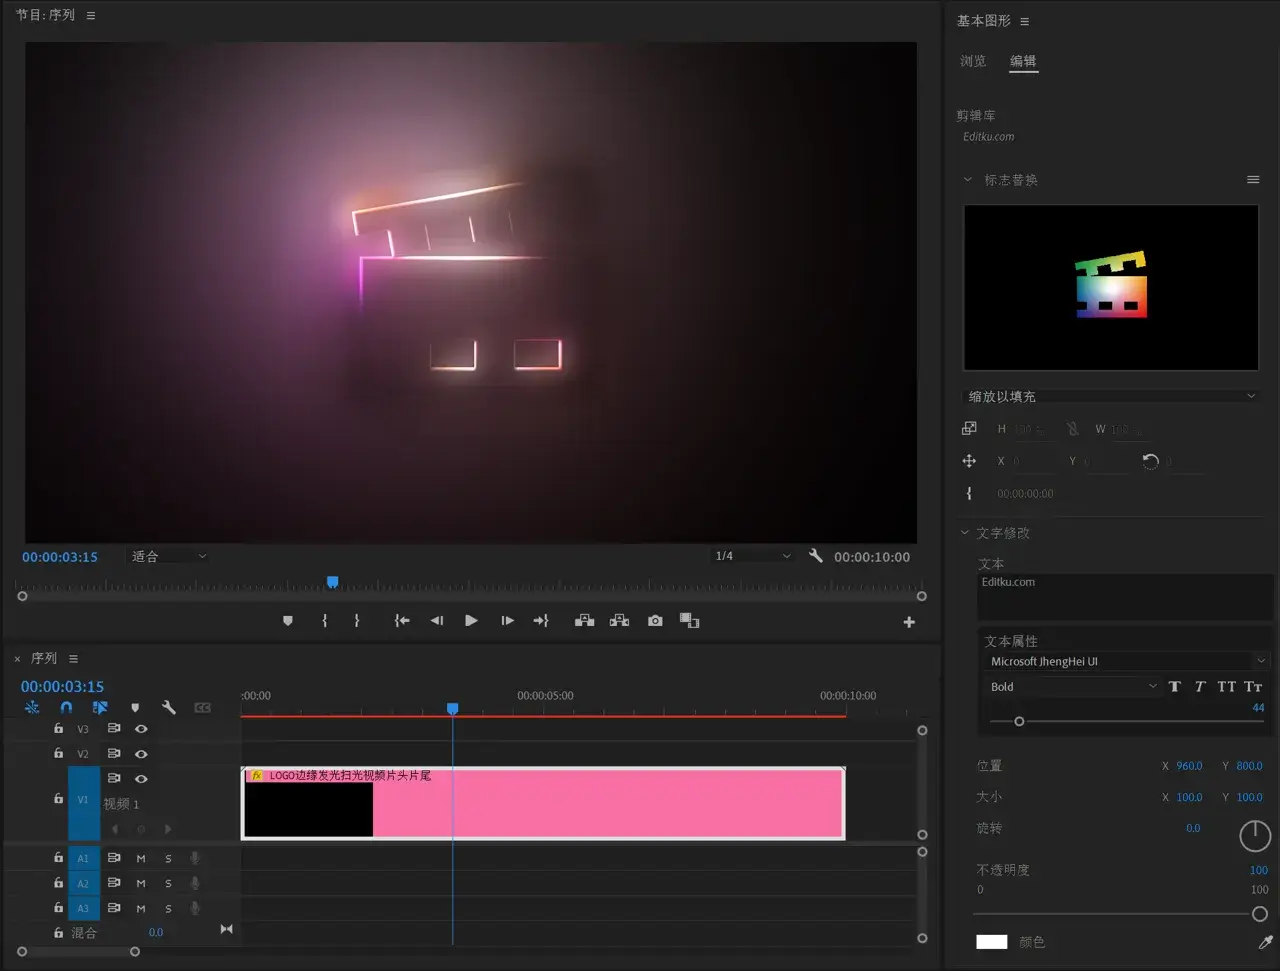Open the 缩放以填充 scaling dropdown
This screenshot has height=971, width=1280.
point(1110,396)
